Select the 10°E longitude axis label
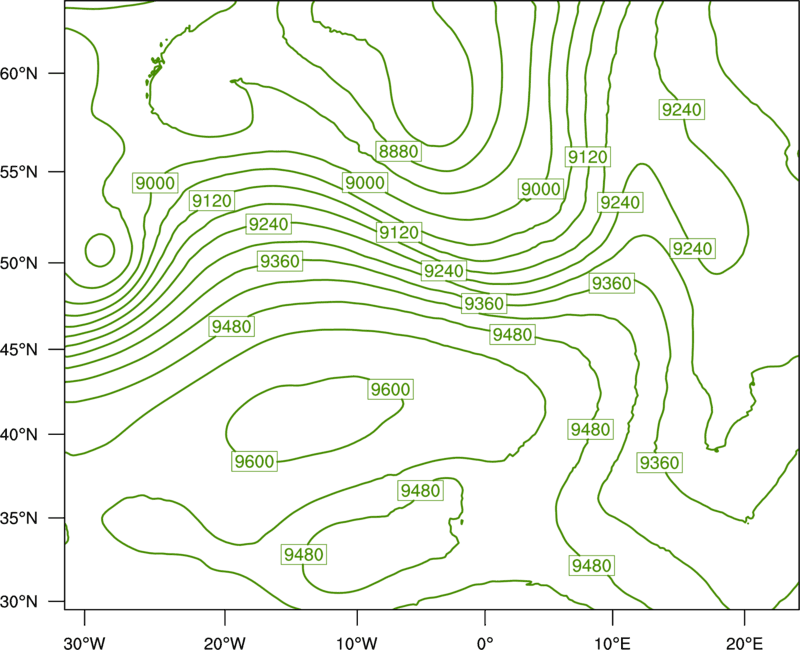This screenshot has width=800, height=650. 612,643
